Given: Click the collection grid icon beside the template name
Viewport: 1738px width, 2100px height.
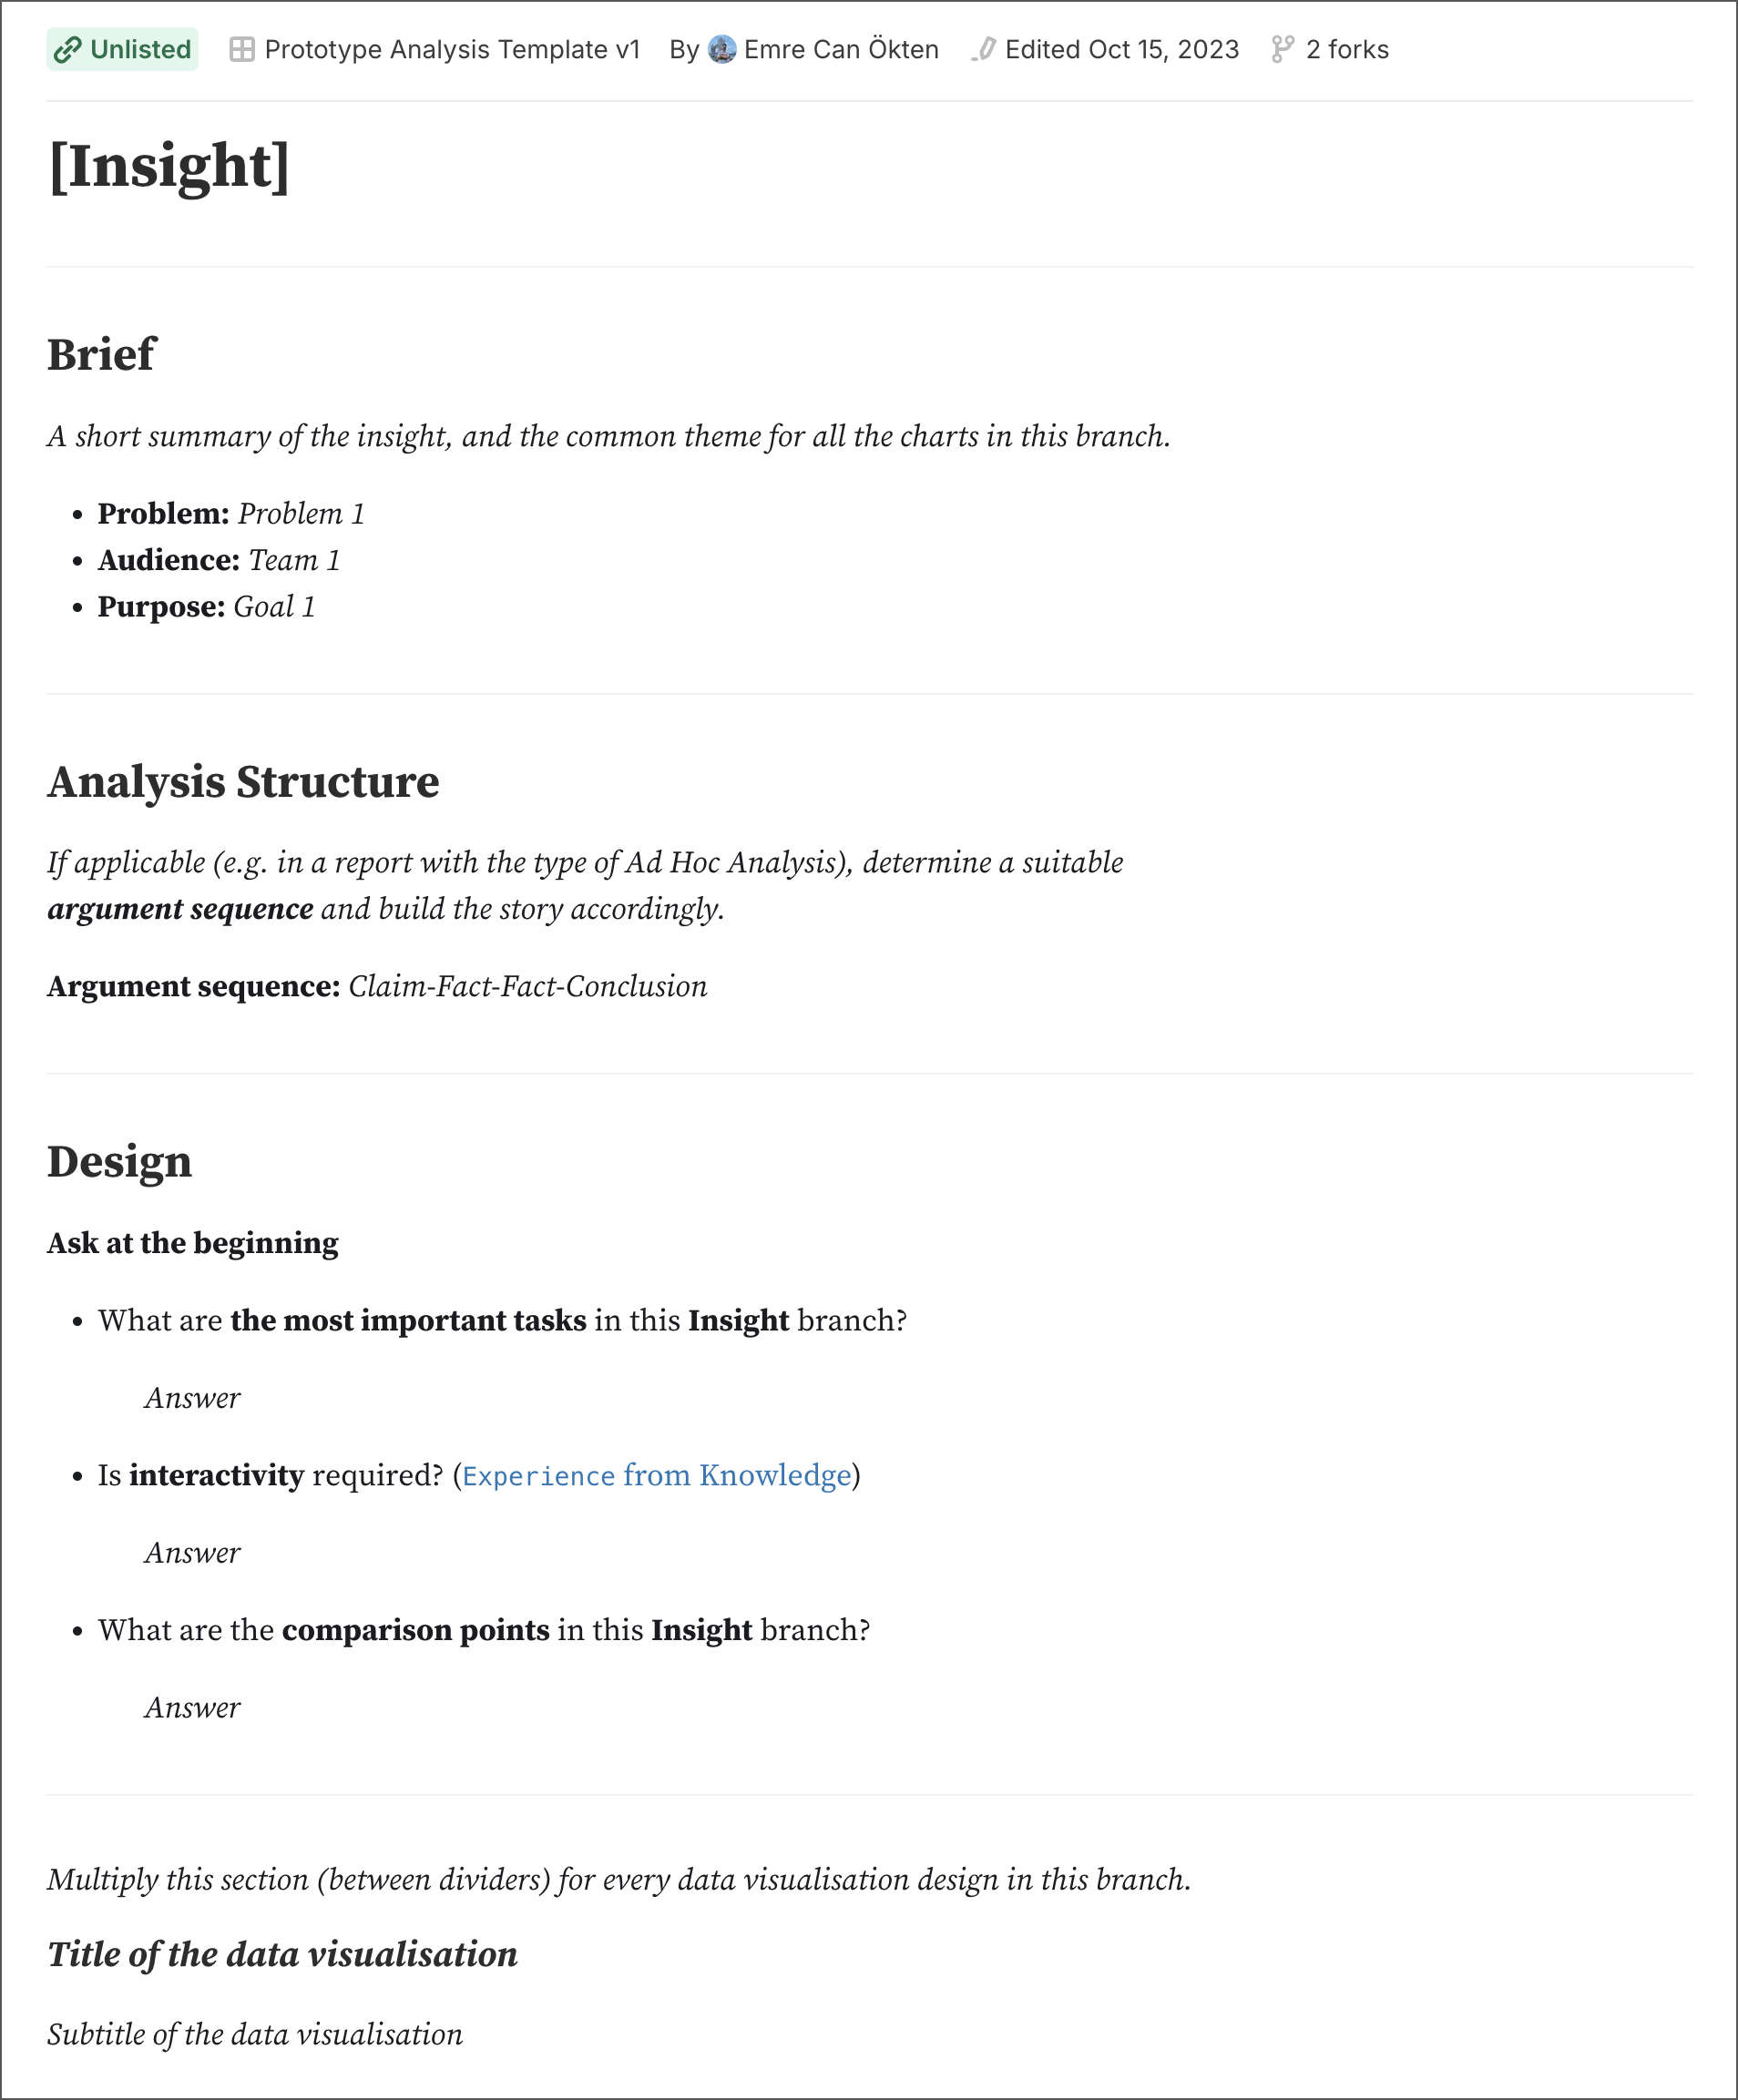Looking at the screenshot, I should coord(241,50).
